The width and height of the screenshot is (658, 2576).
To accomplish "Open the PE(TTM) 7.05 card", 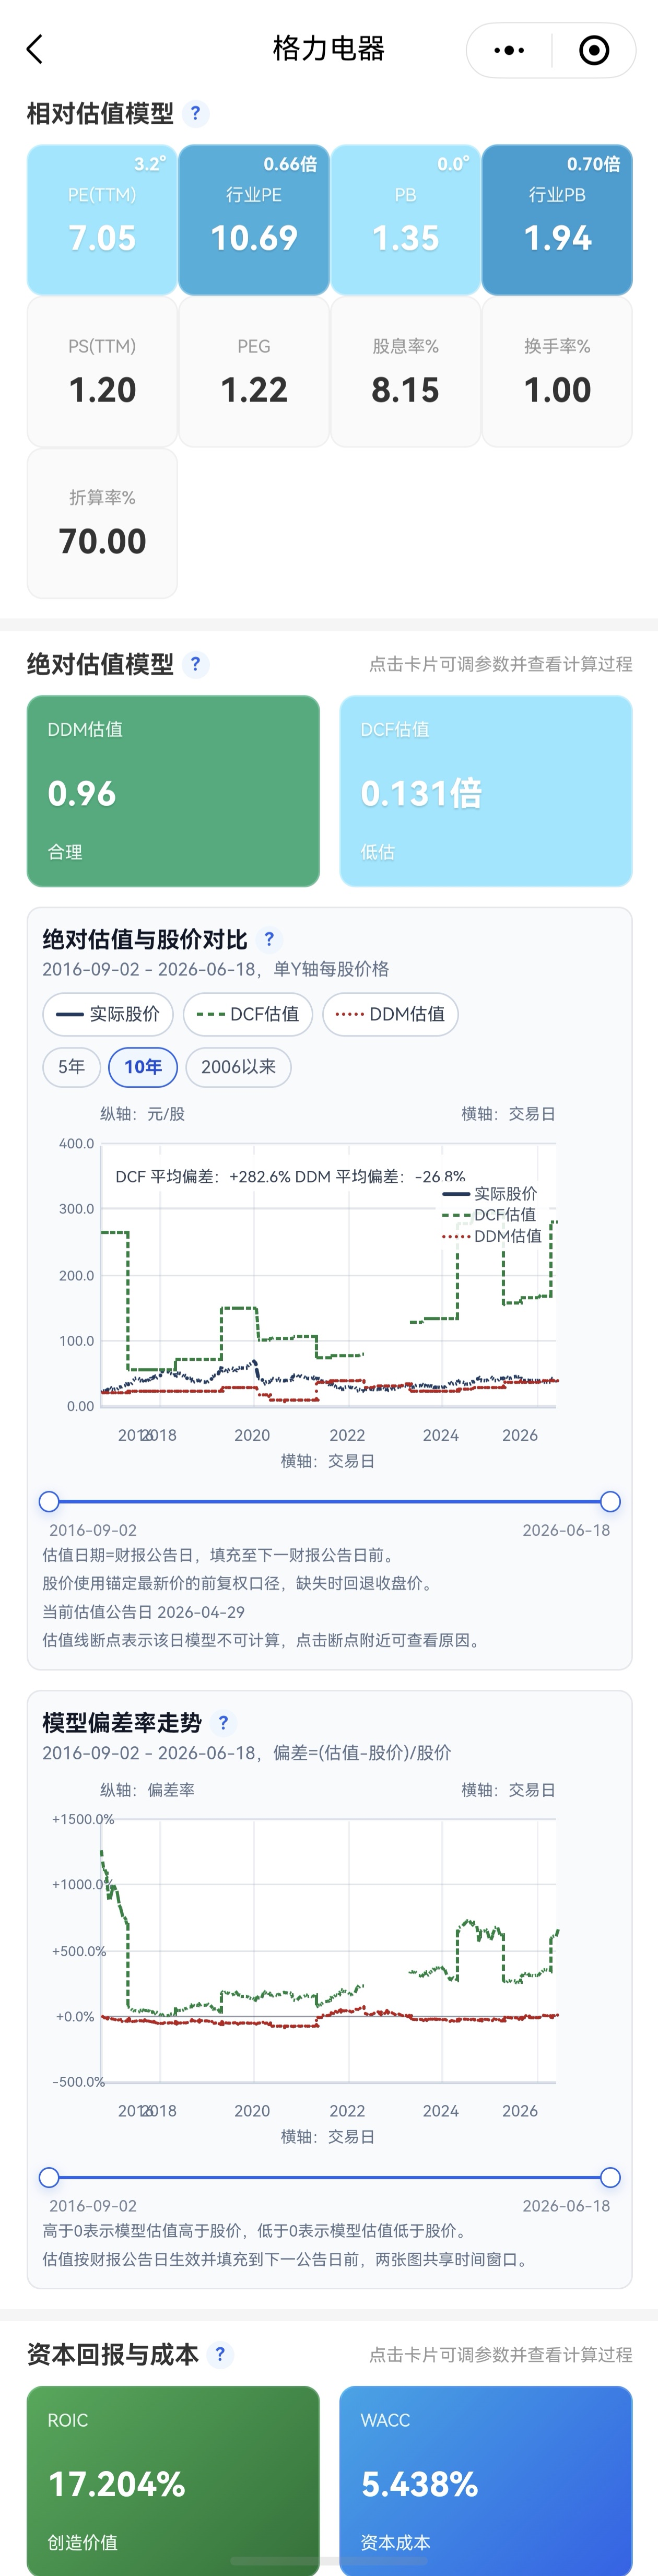I will pyautogui.click(x=102, y=220).
